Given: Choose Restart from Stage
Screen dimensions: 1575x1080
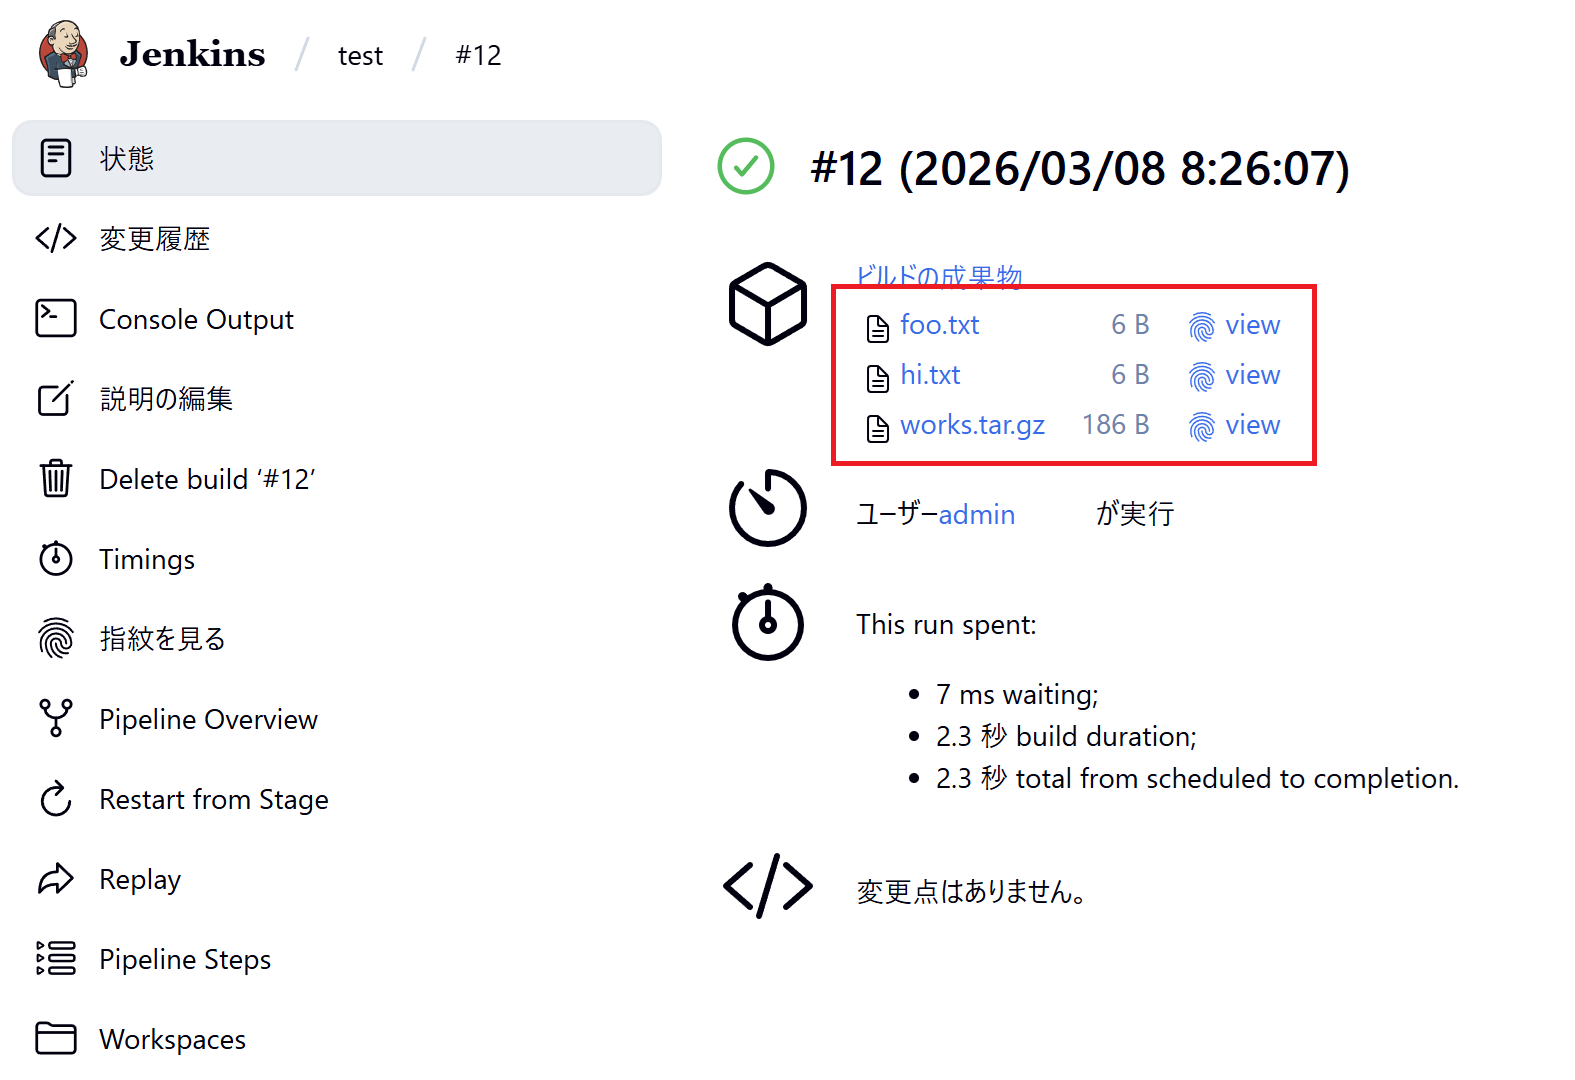Looking at the screenshot, I should pyautogui.click(x=213, y=799).
